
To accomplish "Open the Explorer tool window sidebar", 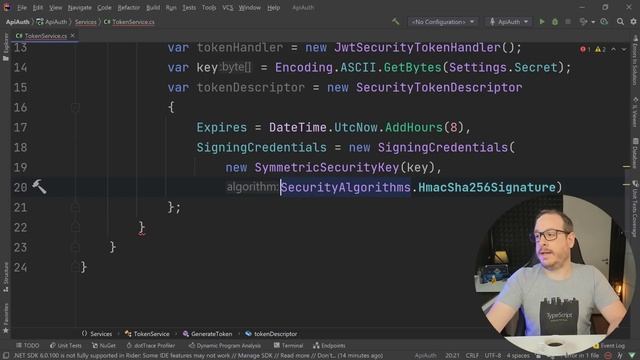I will coord(5,47).
